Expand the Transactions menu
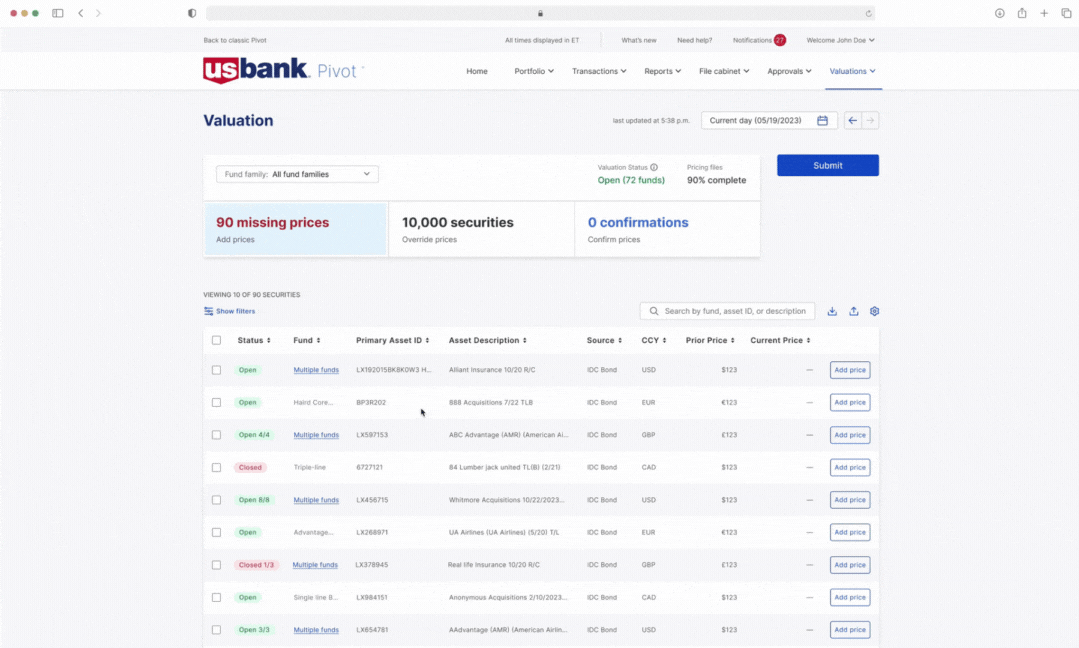The width and height of the screenshot is (1079, 648). coord(599,71)
